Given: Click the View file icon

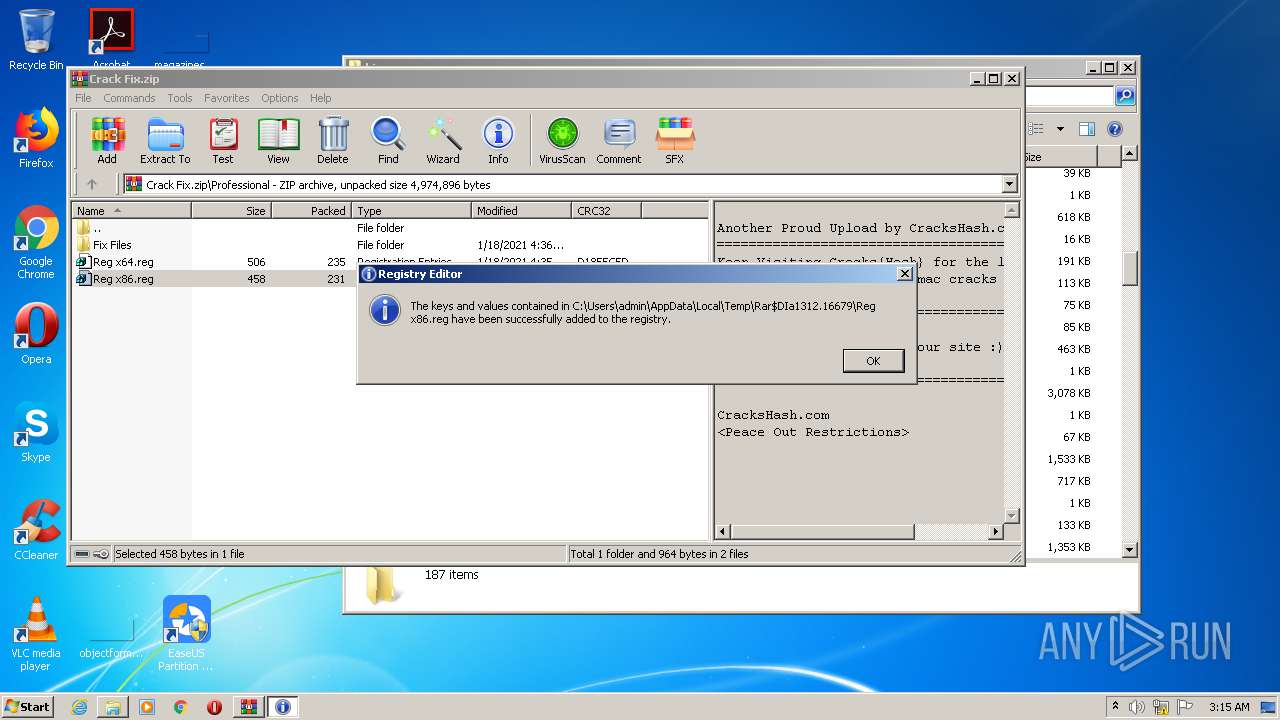Looking at the screenshot, I should click(278, 140).
